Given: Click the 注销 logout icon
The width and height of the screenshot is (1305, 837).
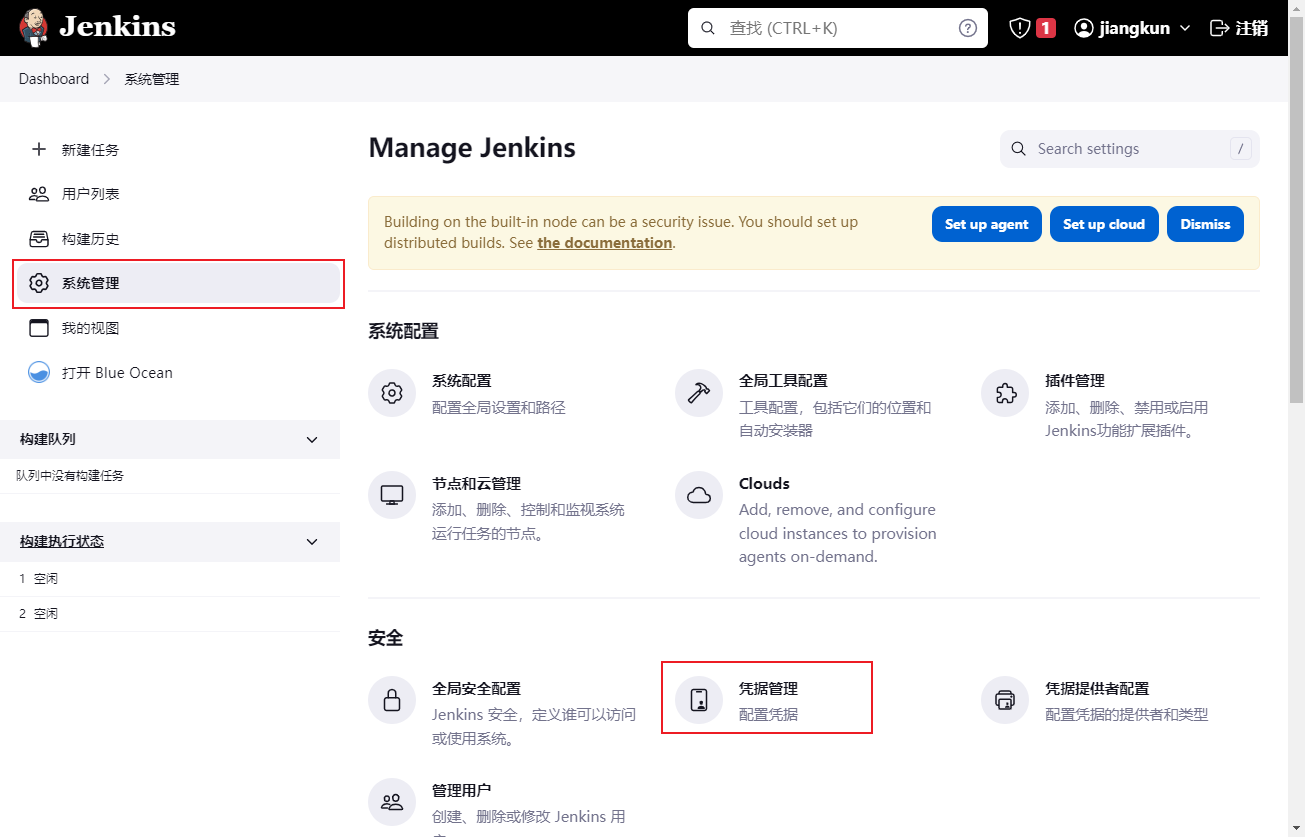Looking at the screenshot, I should click(x=1220, y=28).
